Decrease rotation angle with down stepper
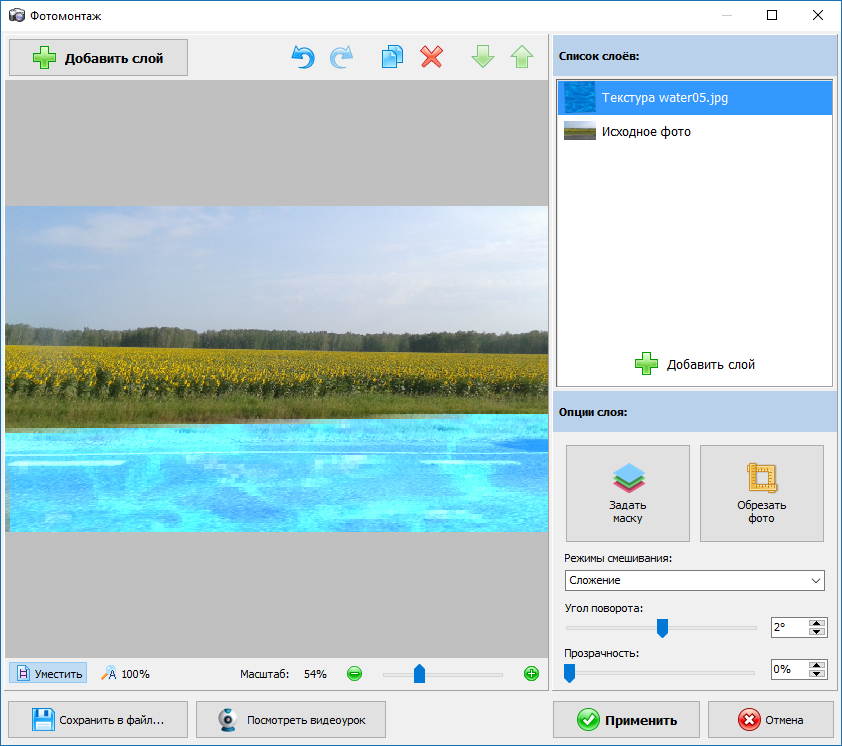 817,632
